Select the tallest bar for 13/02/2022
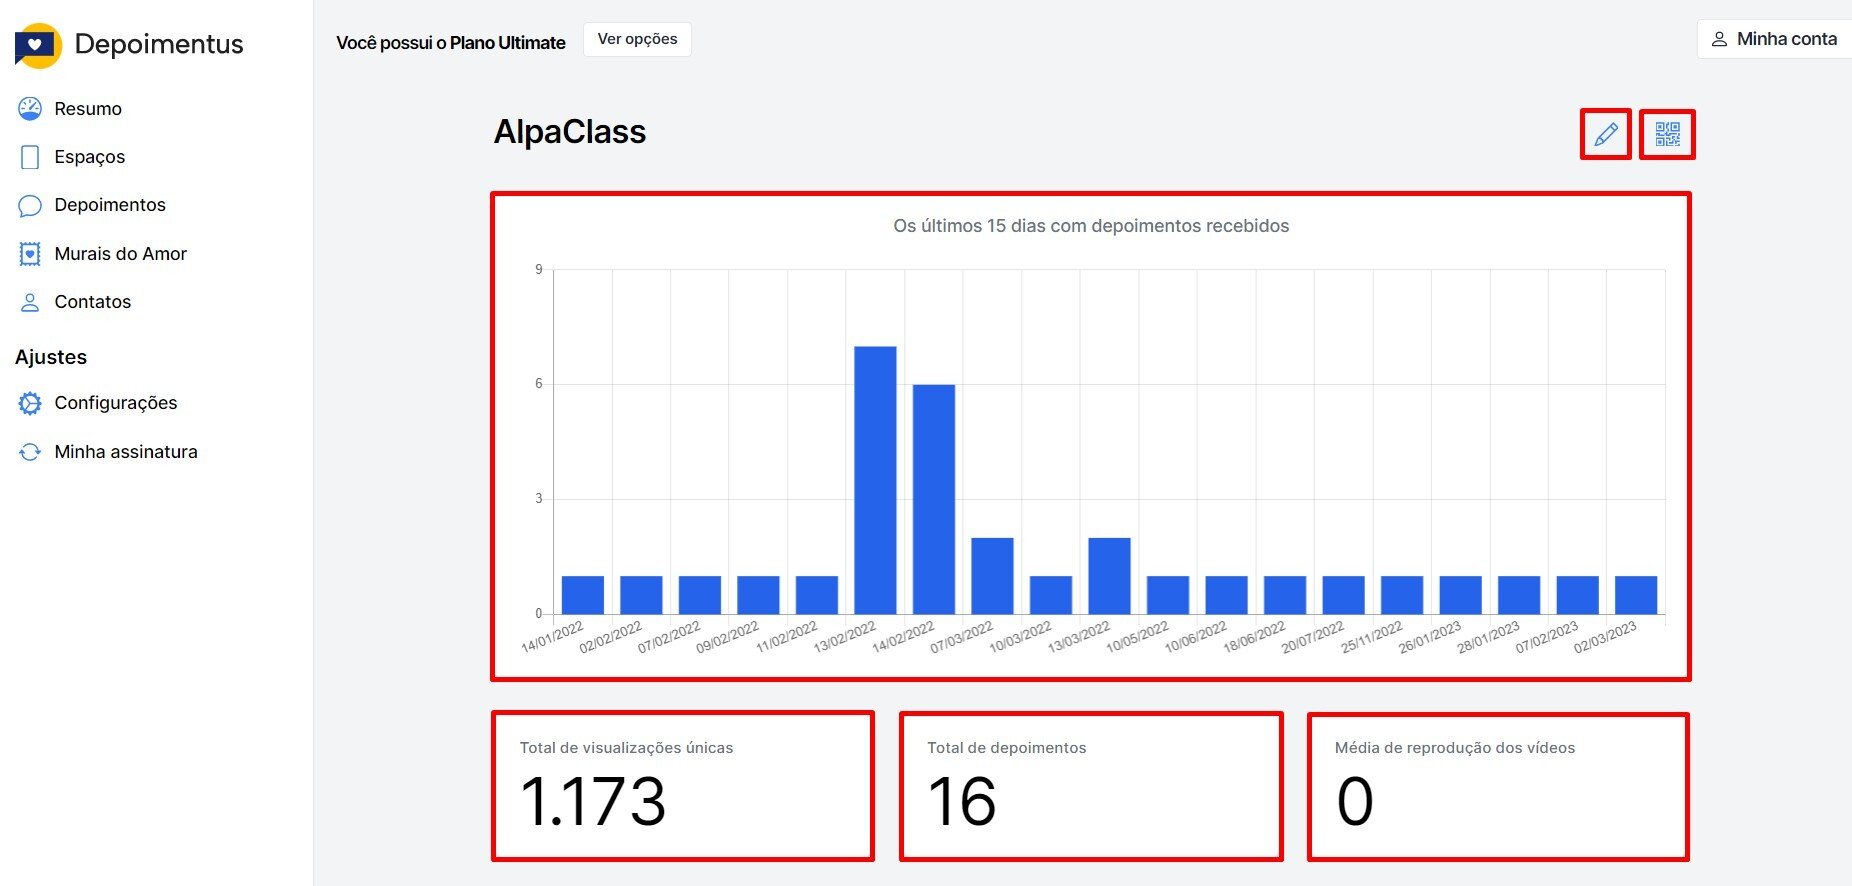Image resolution: width=1852 pixels, height=886 pixels. click(875, 480)
